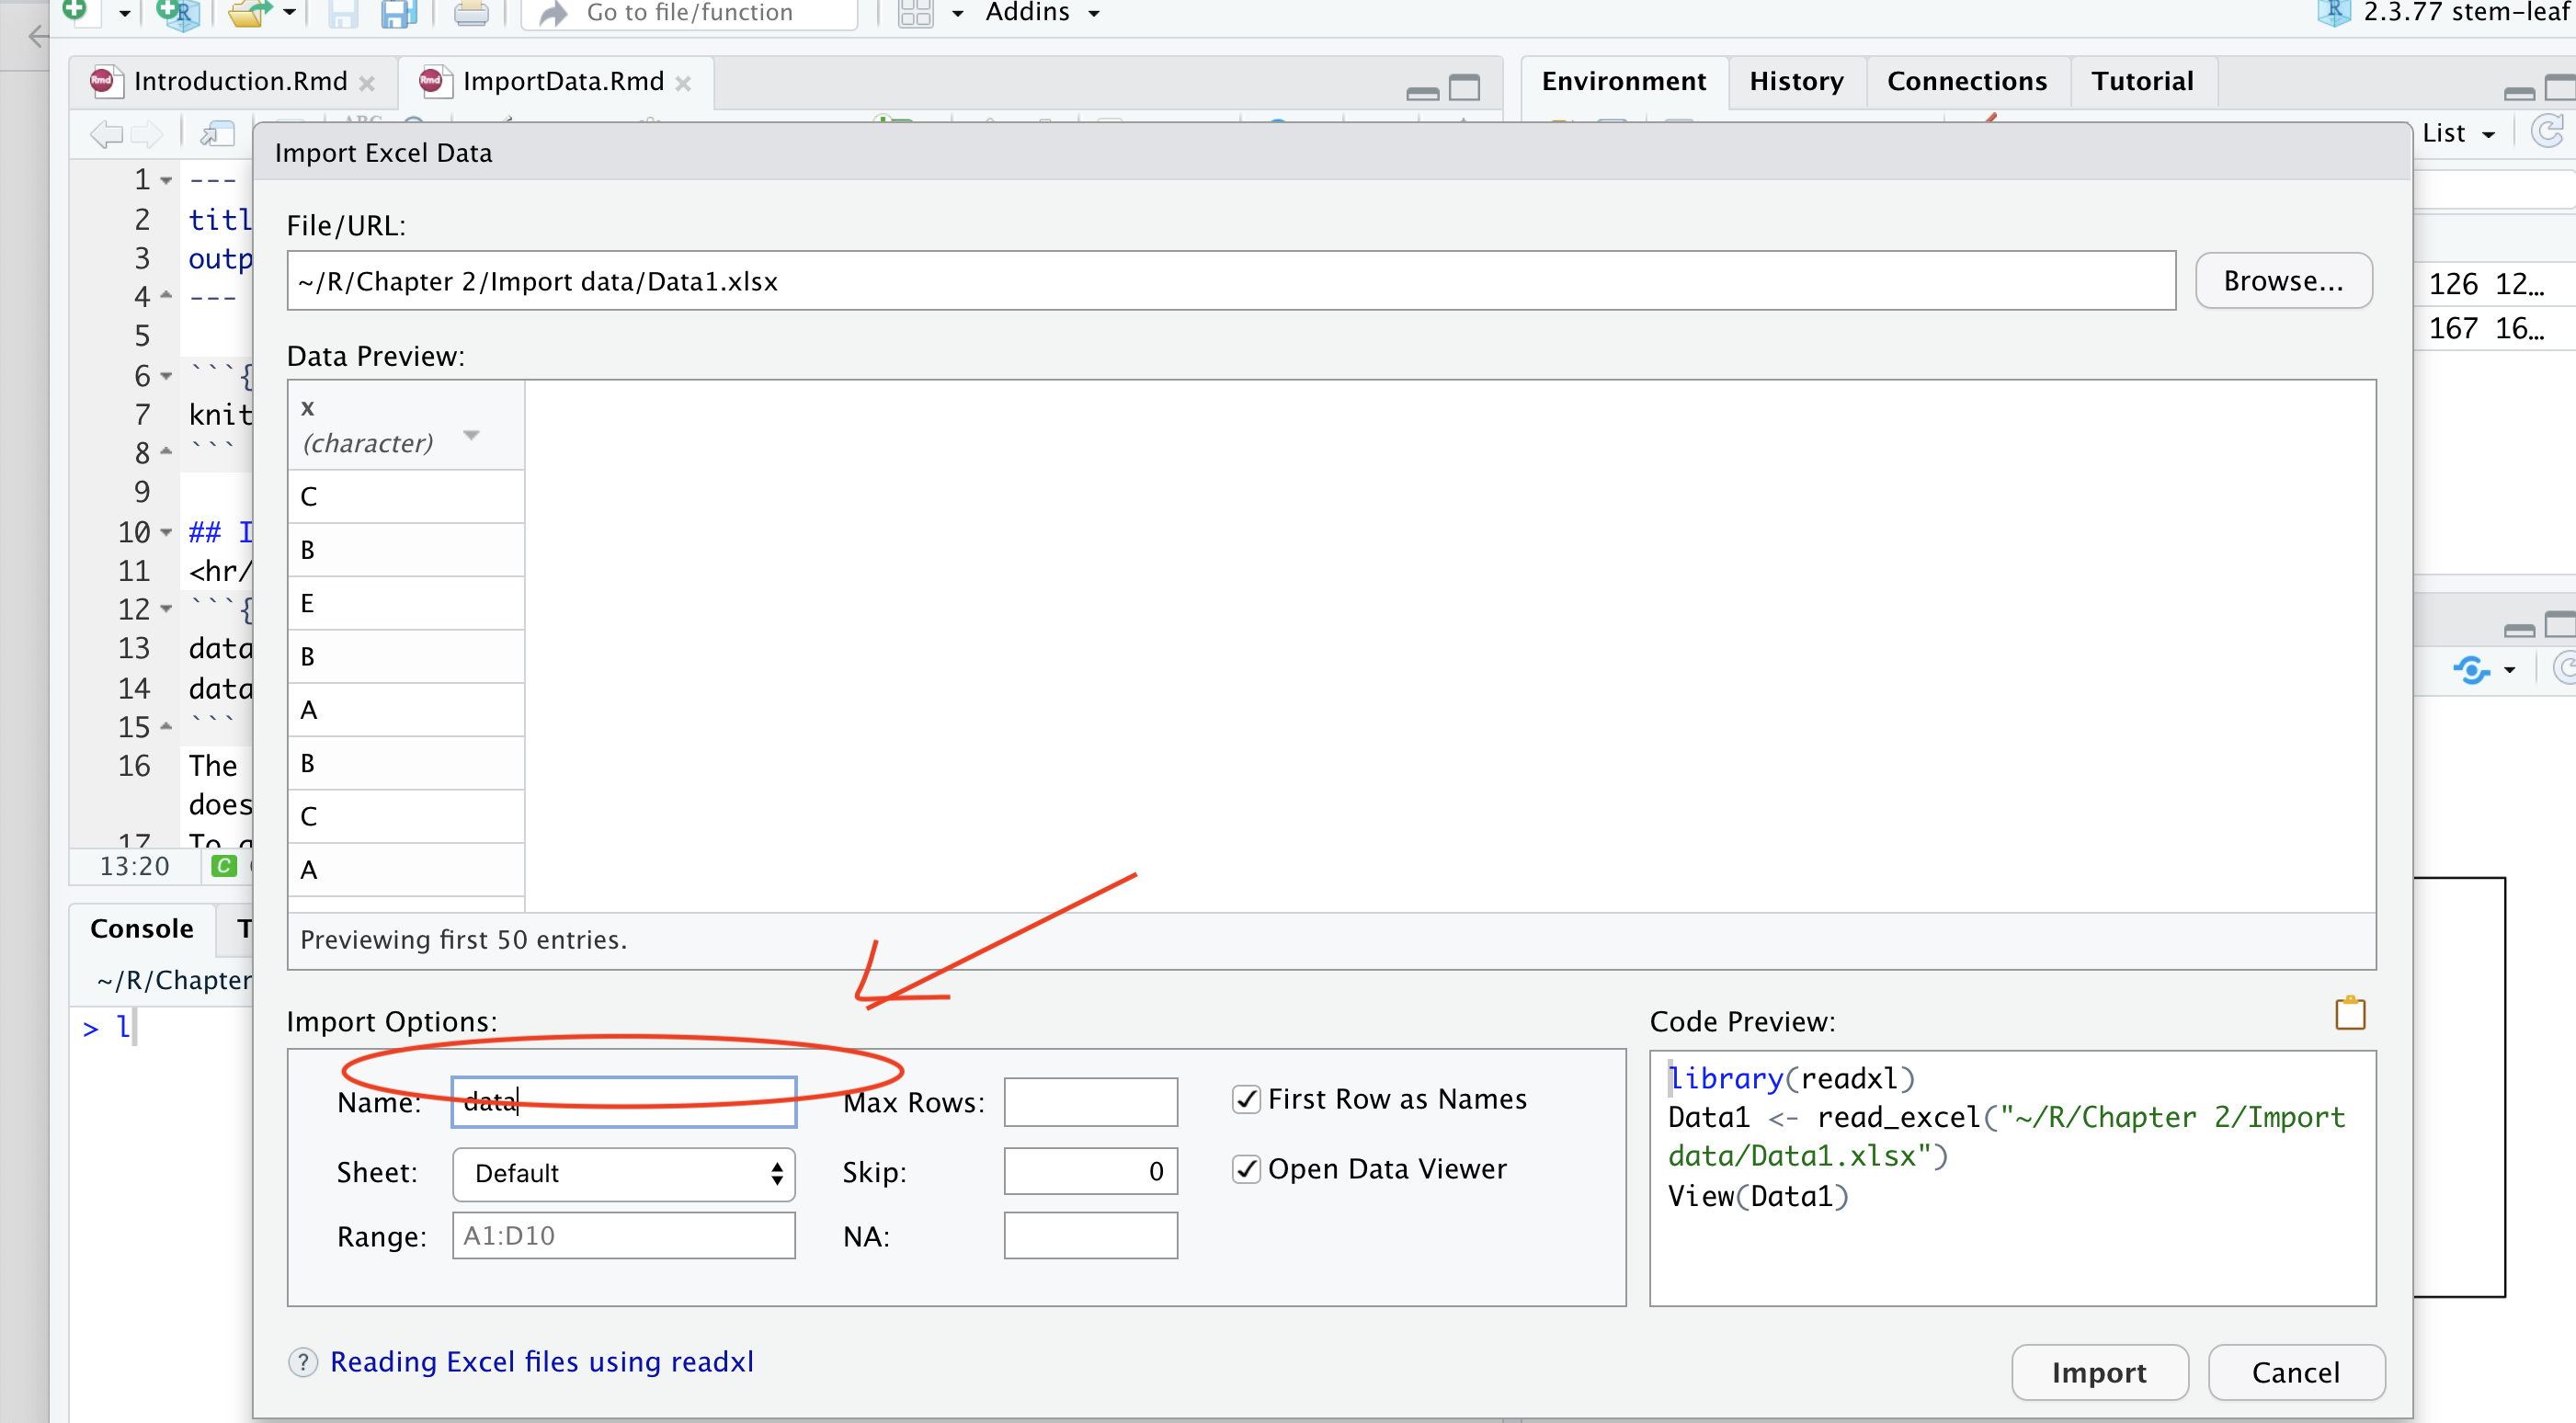This screenshot has height=1423, width=2576.
Task: Collapse code chunk at line 12
Action: 166,609
